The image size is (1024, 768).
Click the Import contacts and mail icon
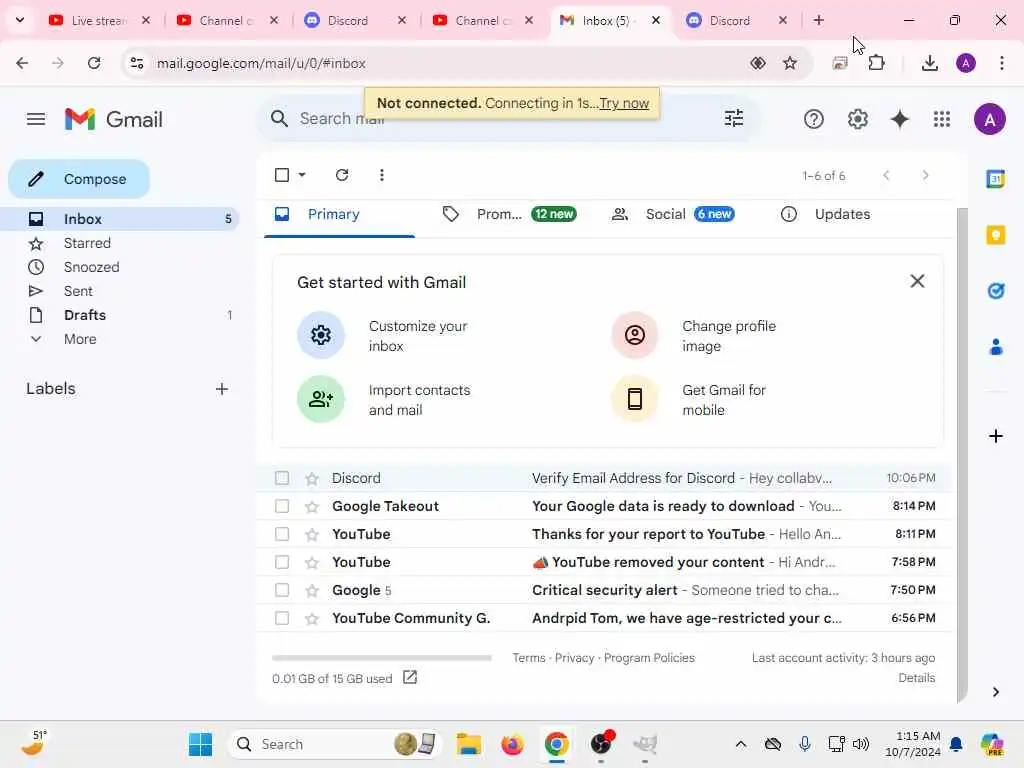tap(321, 398)
